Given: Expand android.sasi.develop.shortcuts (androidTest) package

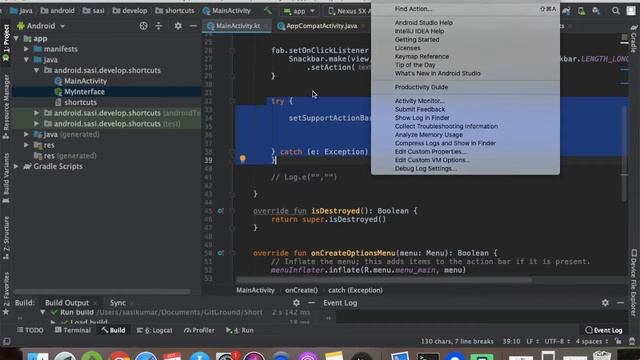Looking at the screenshot, I should (x=37, y=113).
